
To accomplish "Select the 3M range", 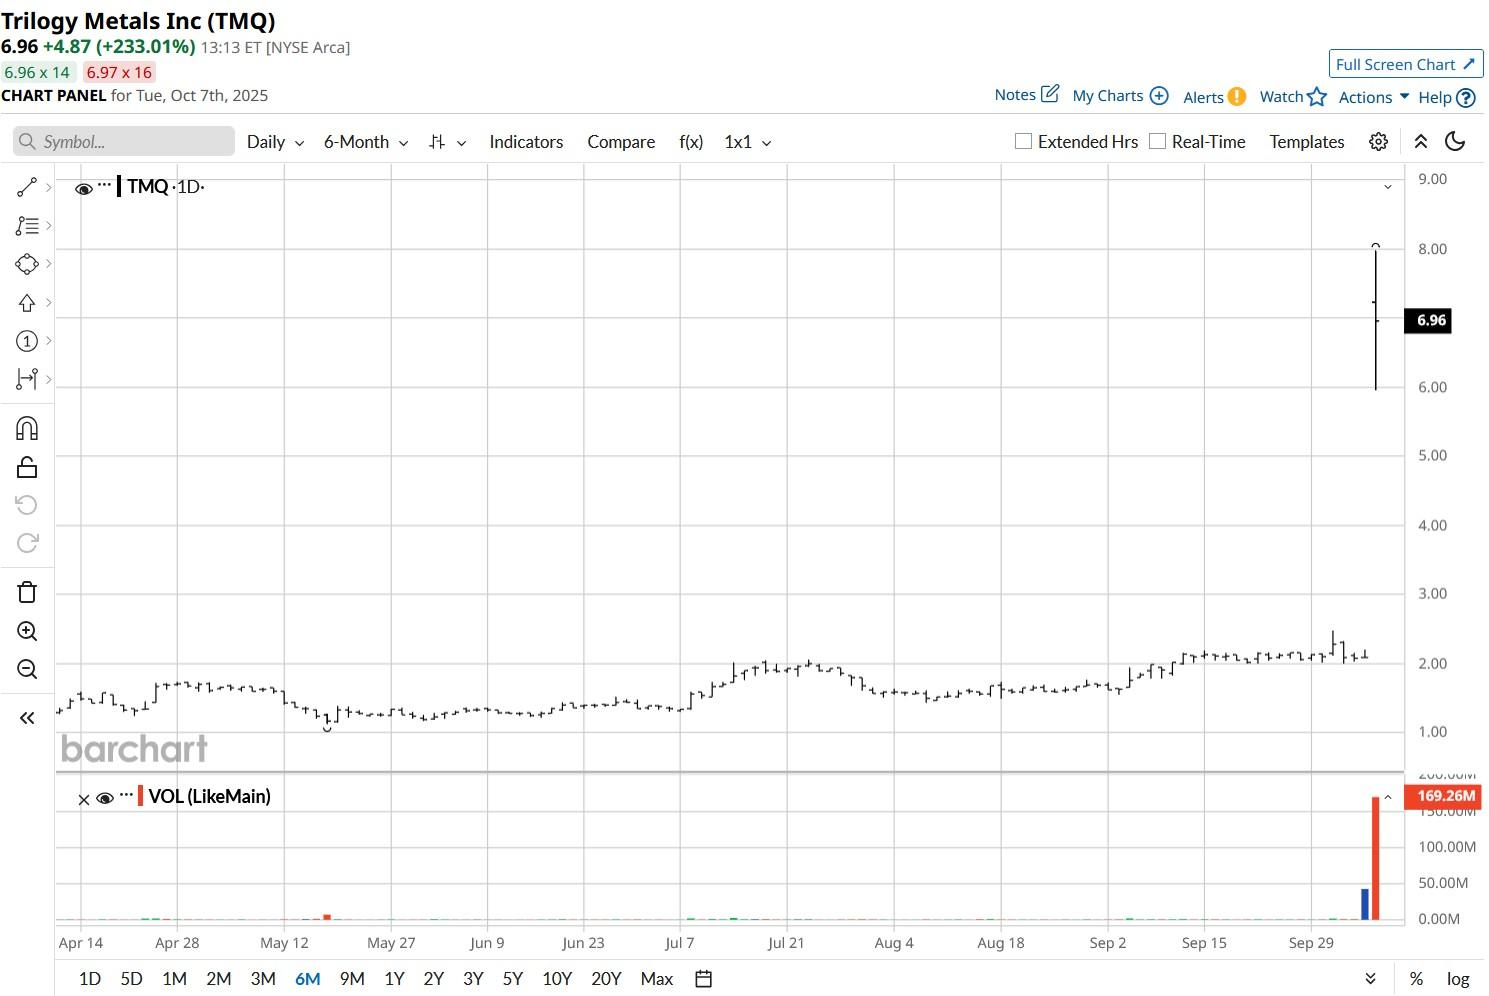I will 263,979.
